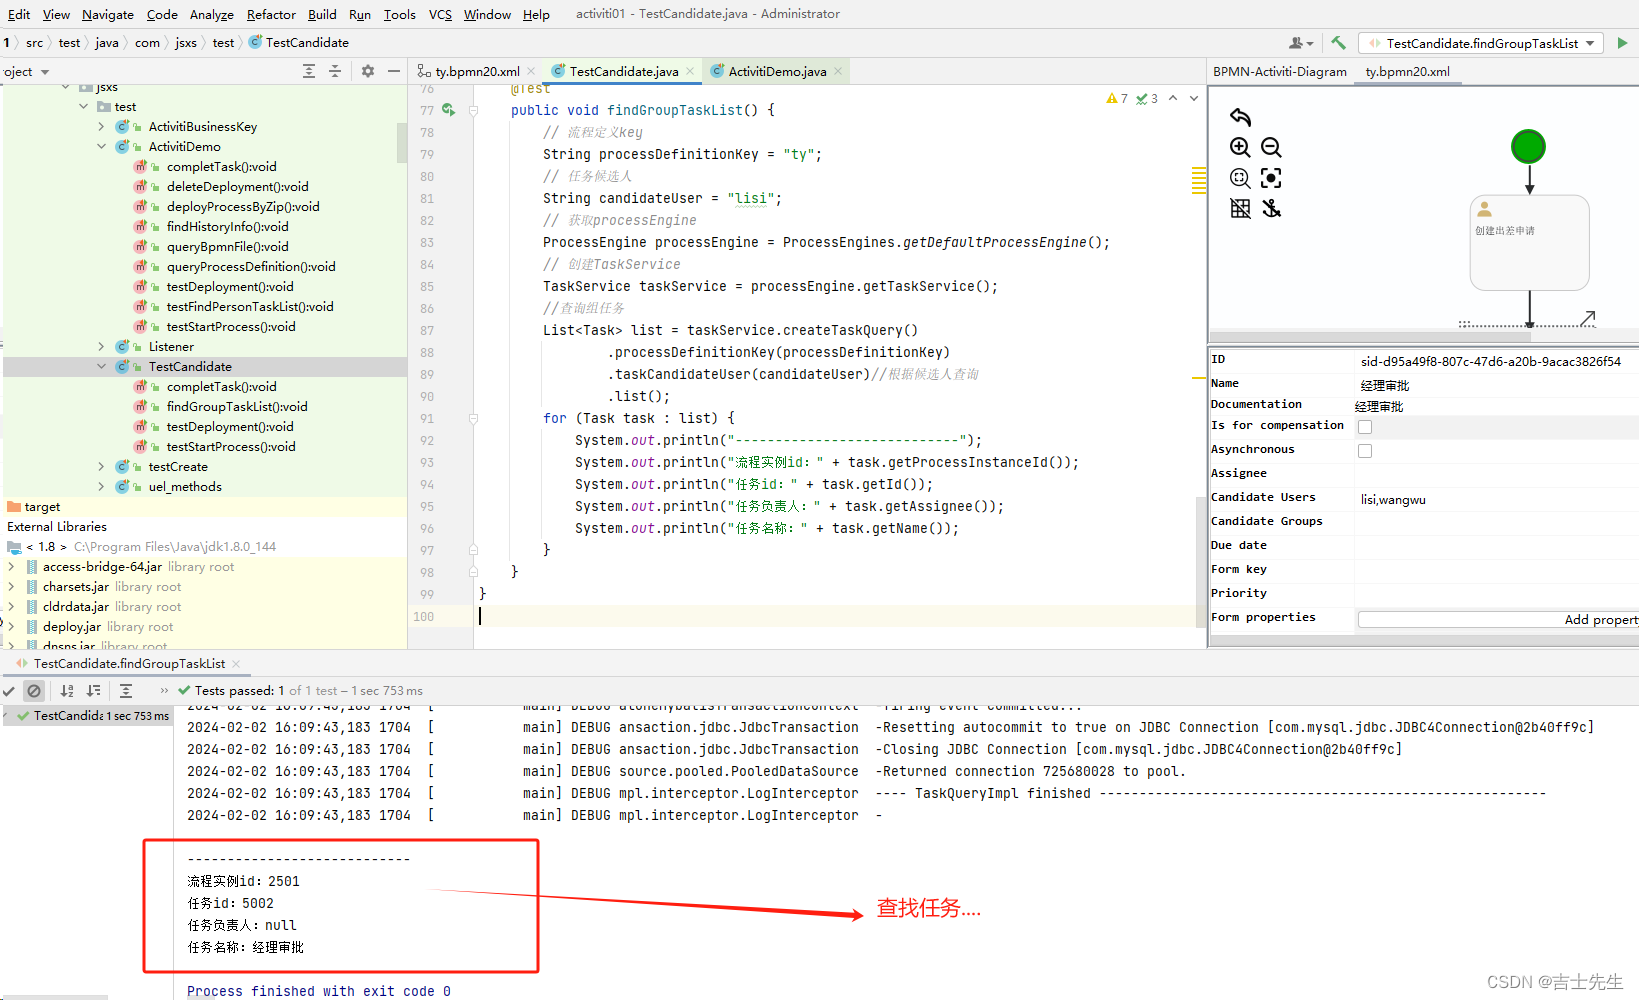Toggle the grid icon in BPMN diagram
This screenshot has width=1639, height=1000.
tap(1240, 208)
